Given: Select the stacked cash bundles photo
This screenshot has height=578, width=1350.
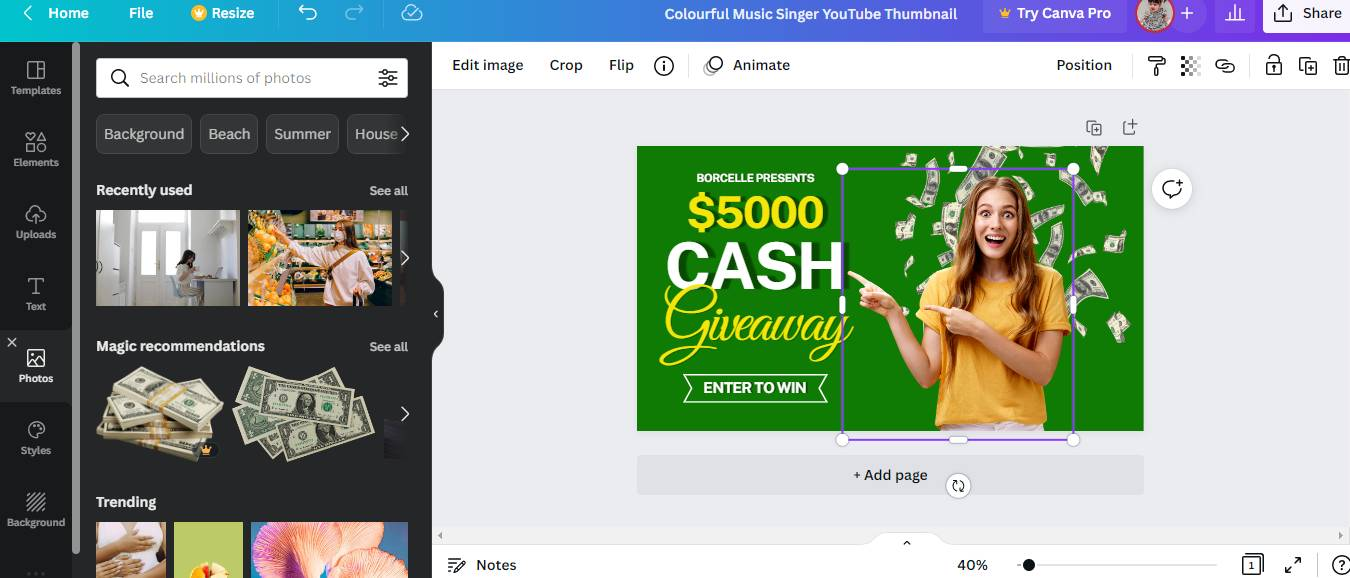Looking at the screenshot, I should coord(160,414).
